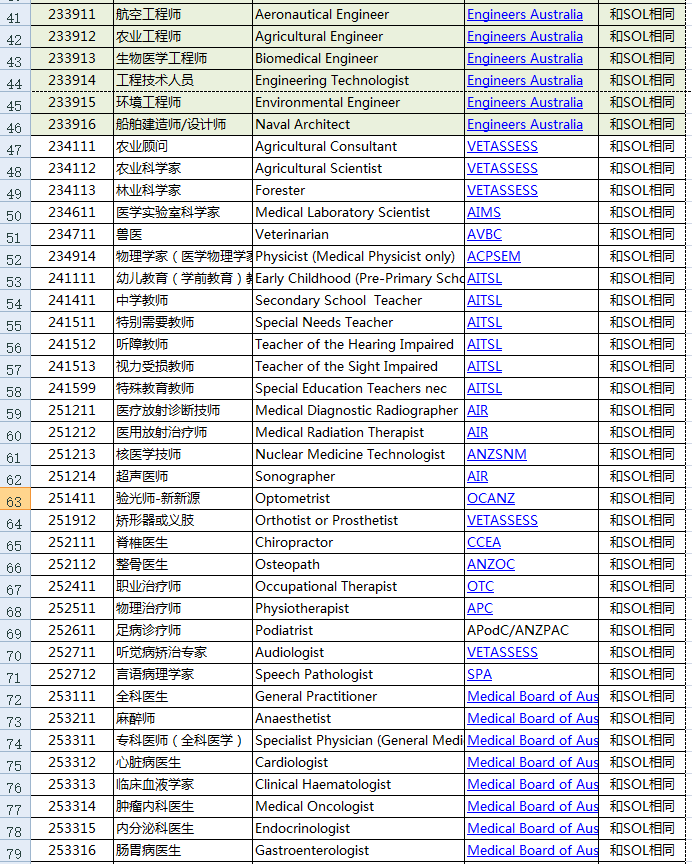Select cell with code 234611

click(x=72, y=213)
